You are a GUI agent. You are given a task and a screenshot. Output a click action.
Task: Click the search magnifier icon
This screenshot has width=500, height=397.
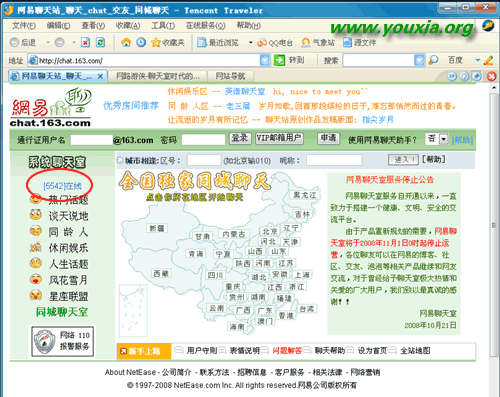[x=433, y=60]
